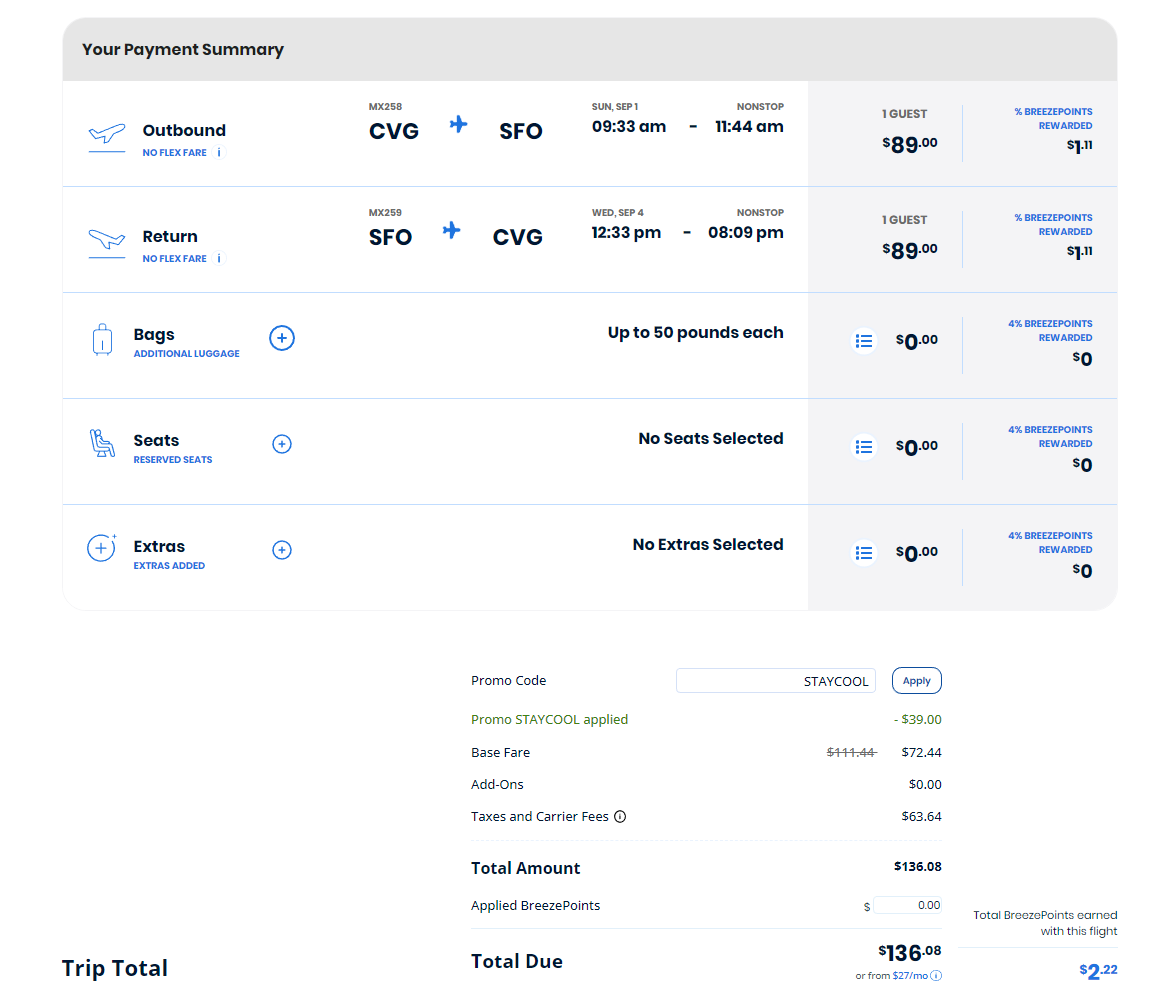Open info for Return No Flex Fare
This screenshot has height=989, width=1163.
pyautogui.click(x=220, y=259)
